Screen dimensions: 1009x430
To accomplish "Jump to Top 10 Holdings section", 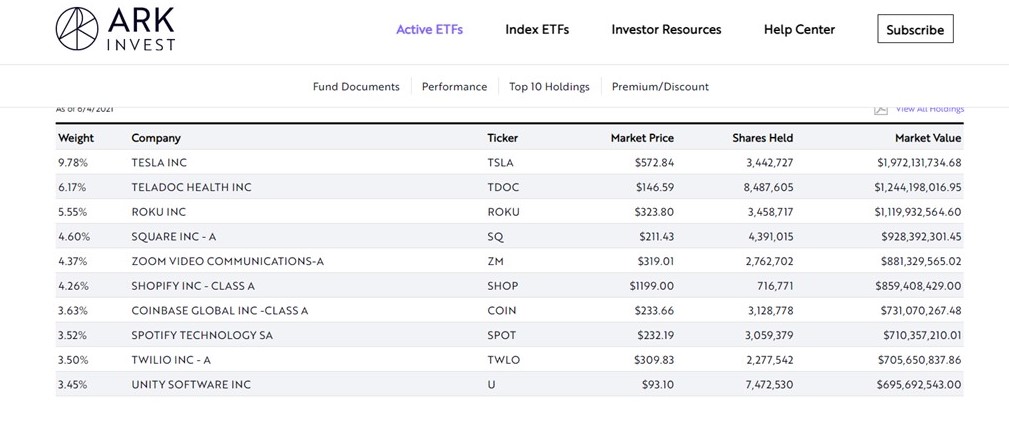I will pyautogui.click(x=549, y=87).
